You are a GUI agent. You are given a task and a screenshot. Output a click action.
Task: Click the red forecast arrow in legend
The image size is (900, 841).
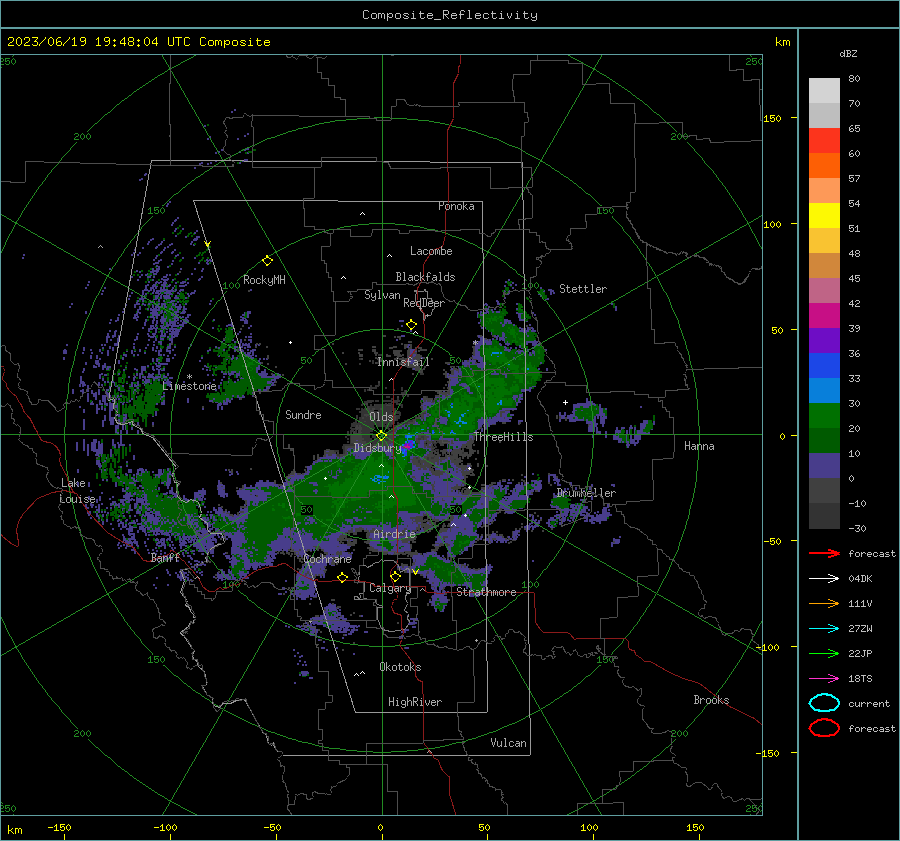824,553
